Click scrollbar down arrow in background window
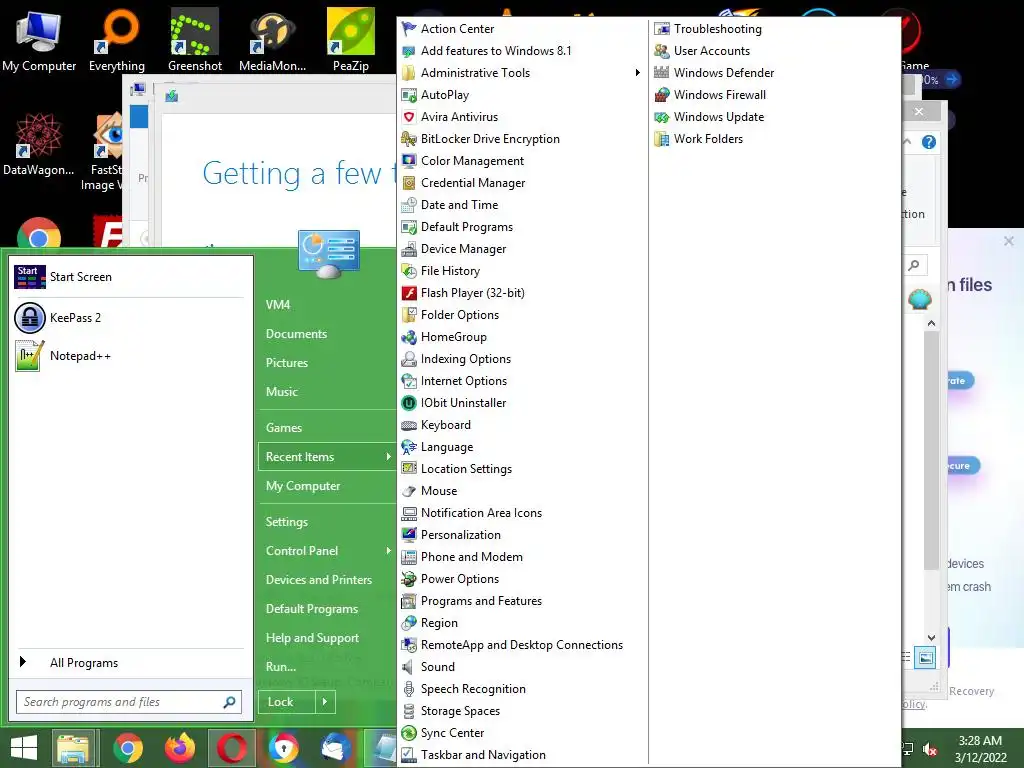The width and height of the screenshot is (1024, 768). click(x=931, y=637)
